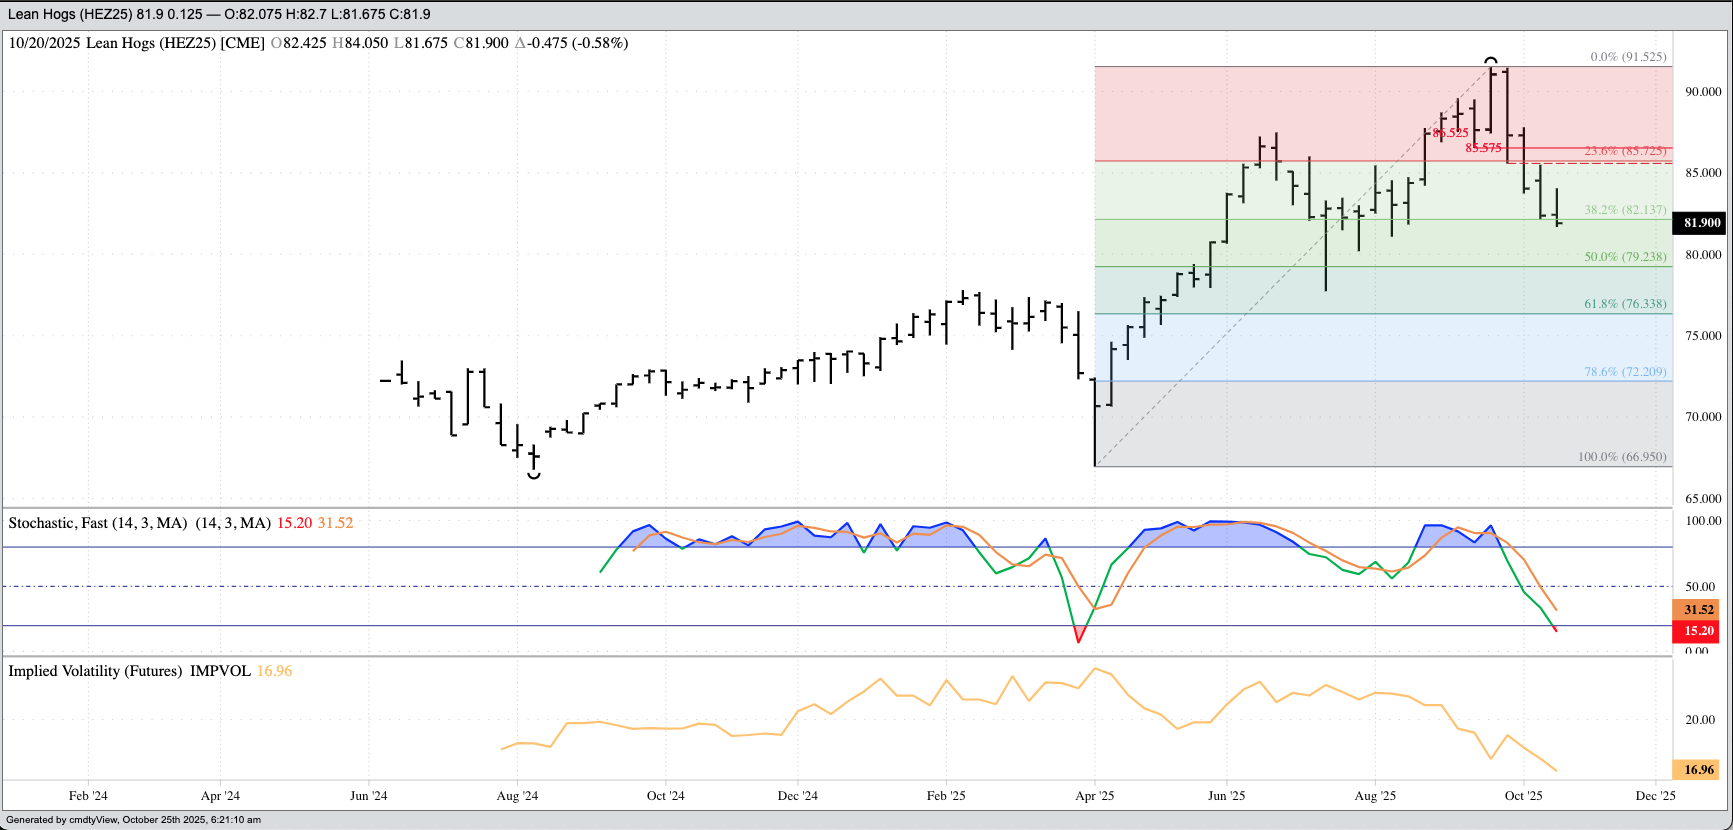The image size is (1733, 830).
Task: Select the 16.96 implied volatility value tag
Action: click(x=1698, y=769)
